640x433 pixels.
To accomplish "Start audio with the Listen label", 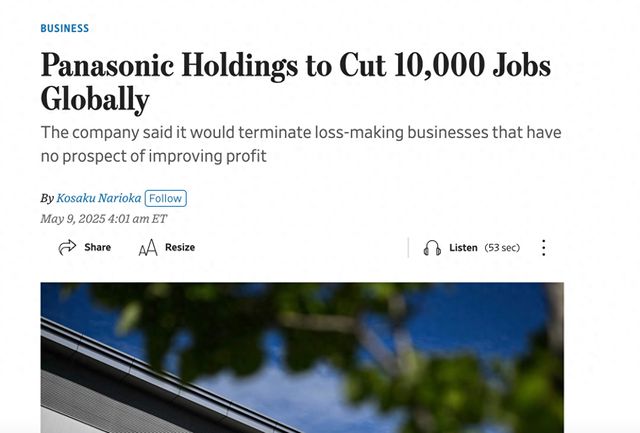I will click(463, 248).
